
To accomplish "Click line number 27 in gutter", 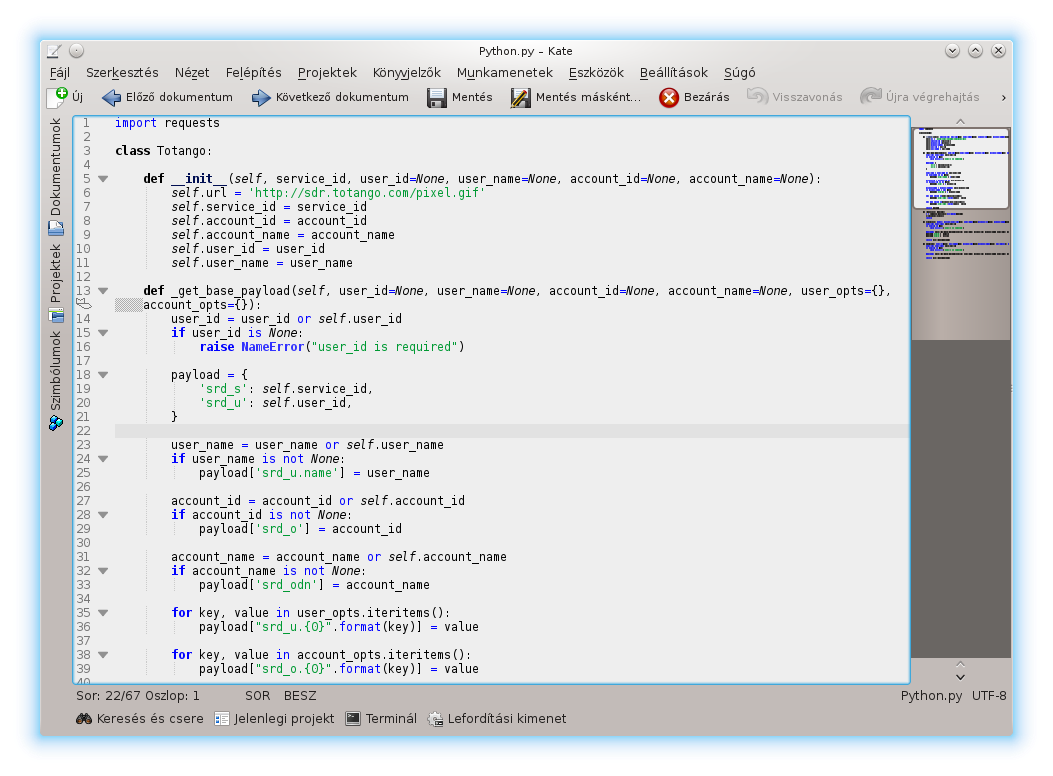I will pos(83,501).
